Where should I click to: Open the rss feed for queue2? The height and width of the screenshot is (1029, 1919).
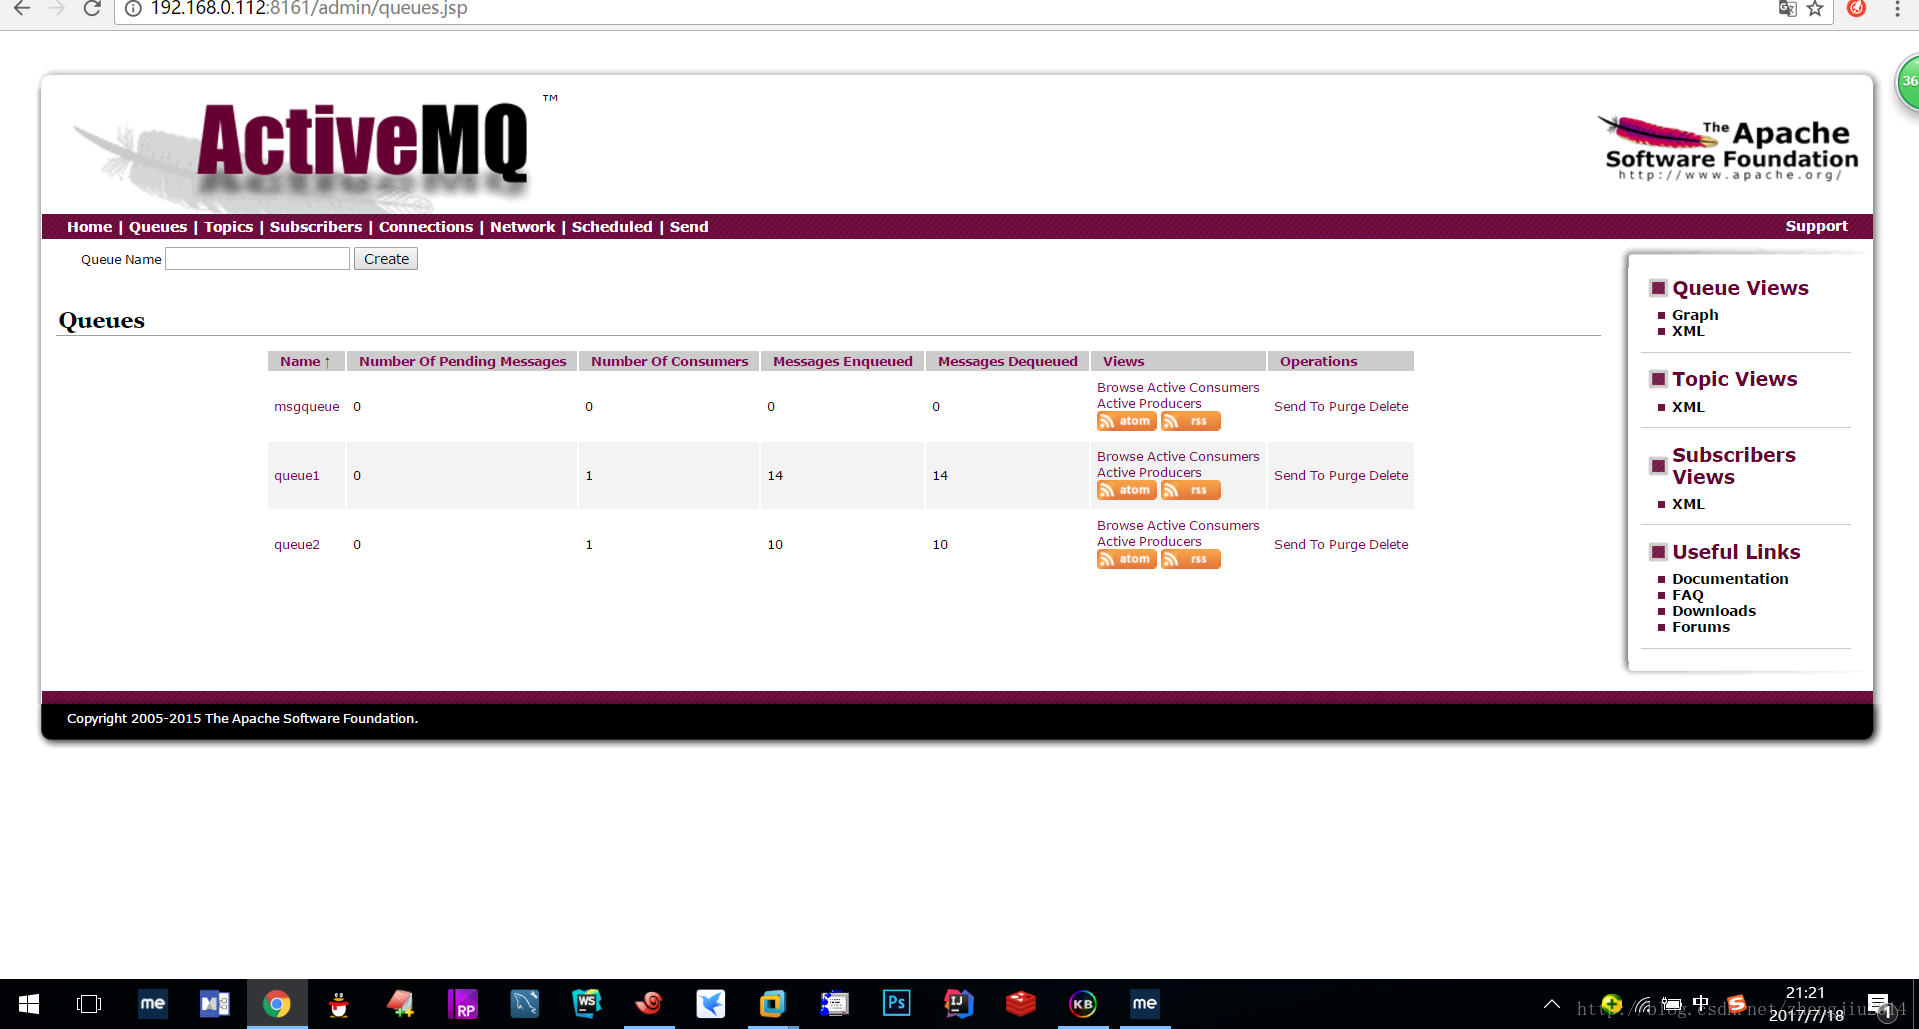1190,559
